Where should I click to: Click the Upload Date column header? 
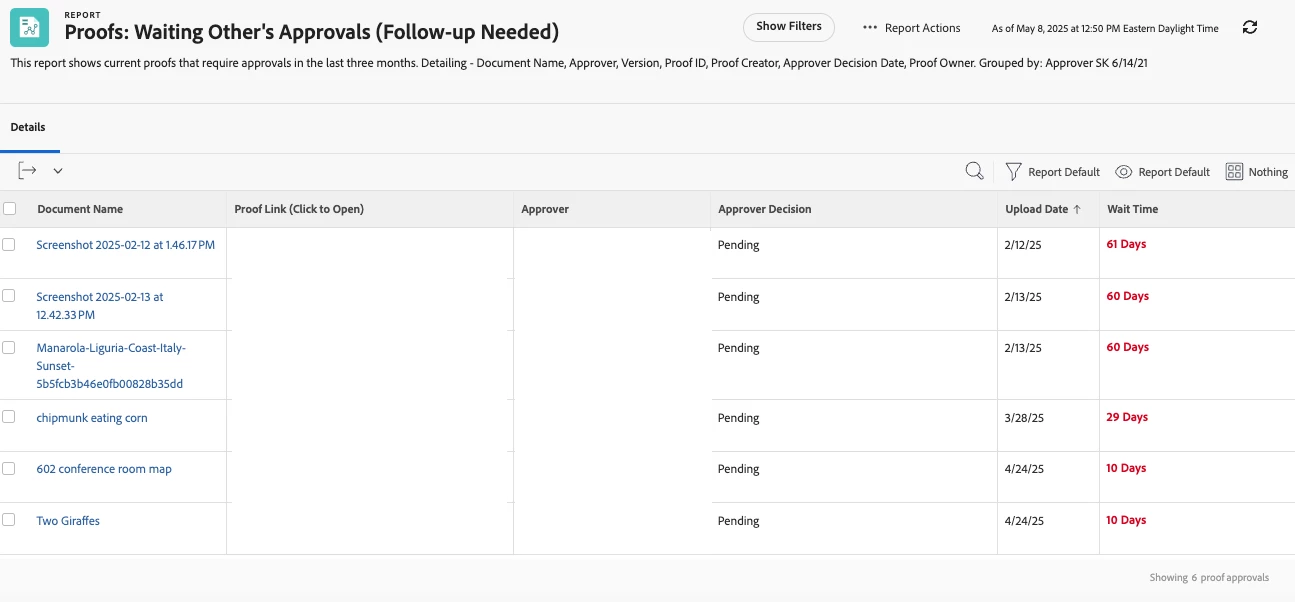point(1037,209)
